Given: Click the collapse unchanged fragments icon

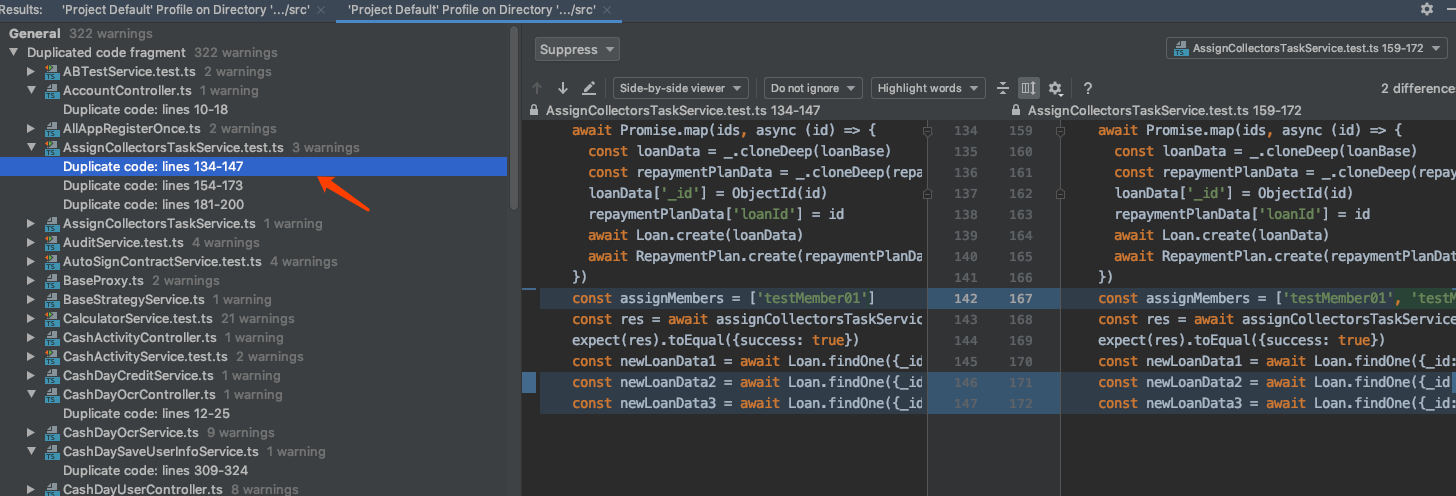Looking at the screenshot, I should [1003, 88].
